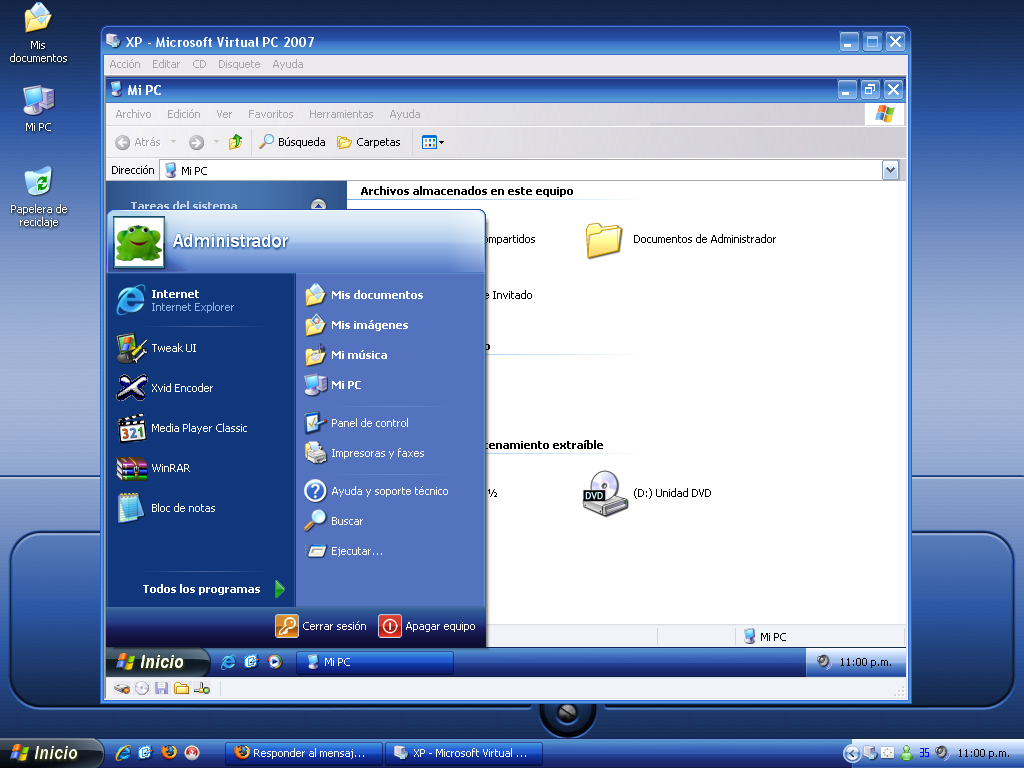1024x768 pixels.
Task: Open the Atrás history dropdown arrow
Action: 173,142
